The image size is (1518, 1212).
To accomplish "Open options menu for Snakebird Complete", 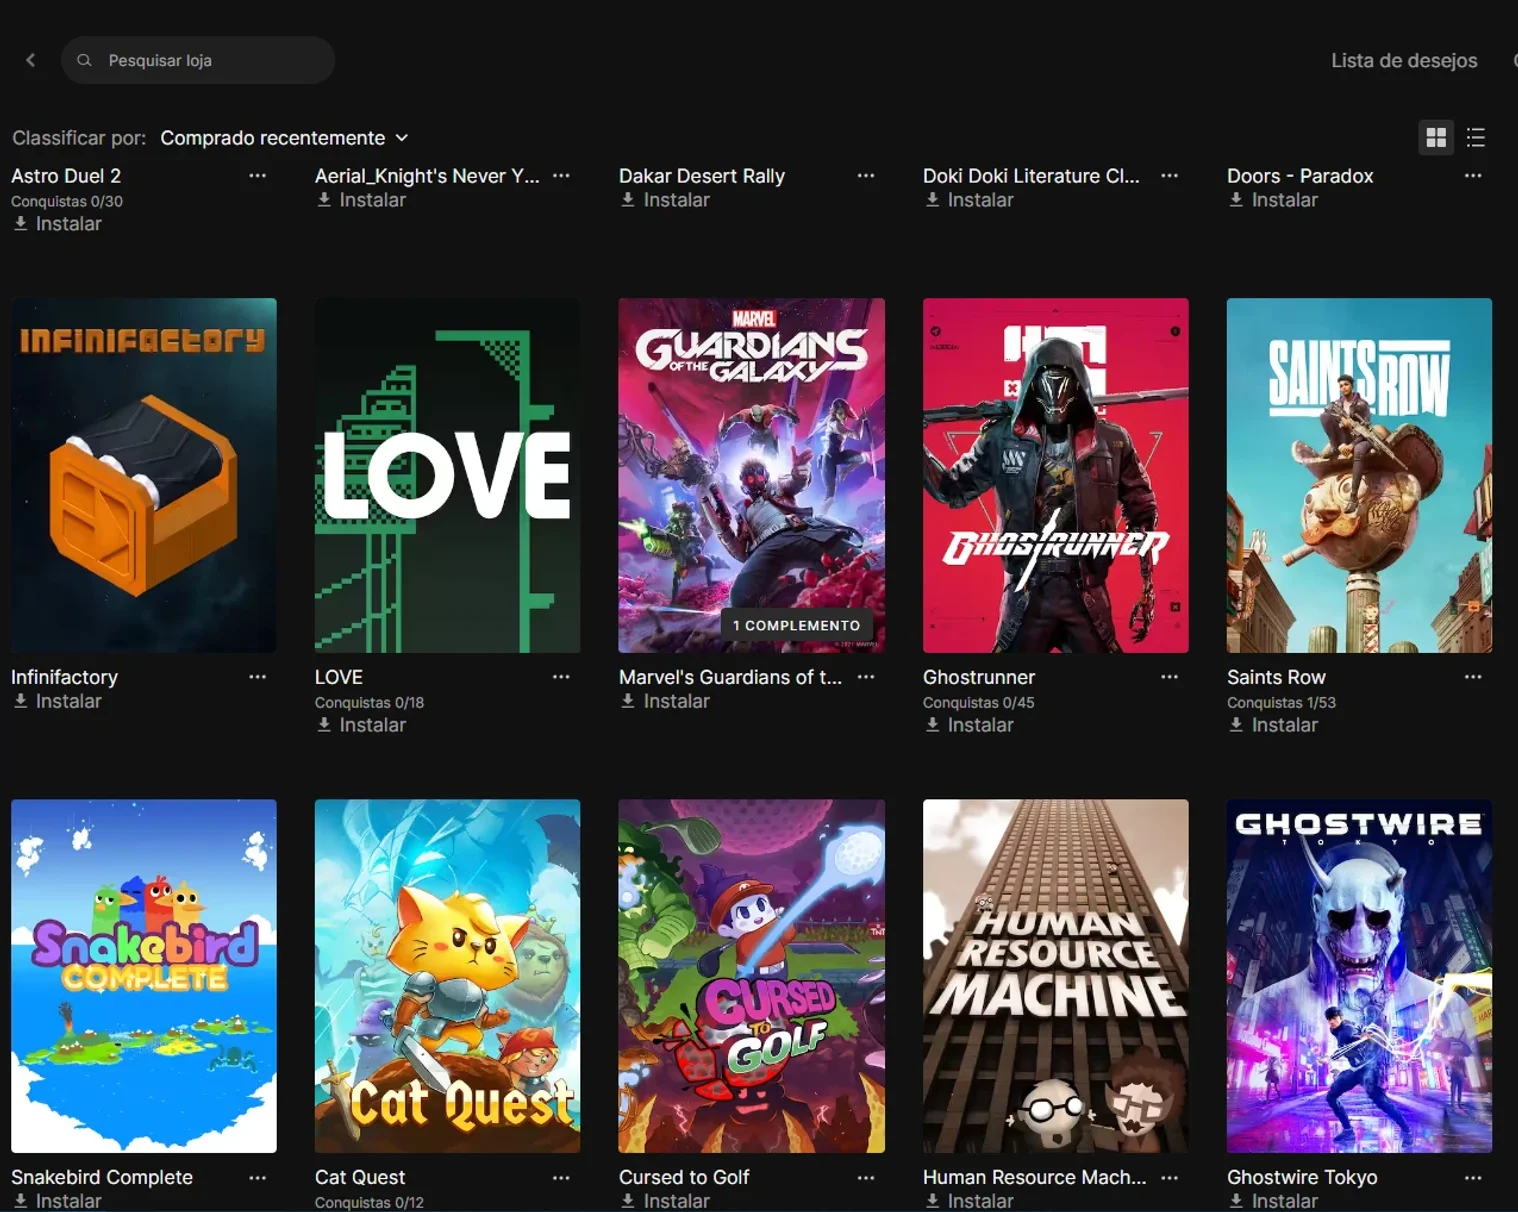I will [x=258, y=1178].
